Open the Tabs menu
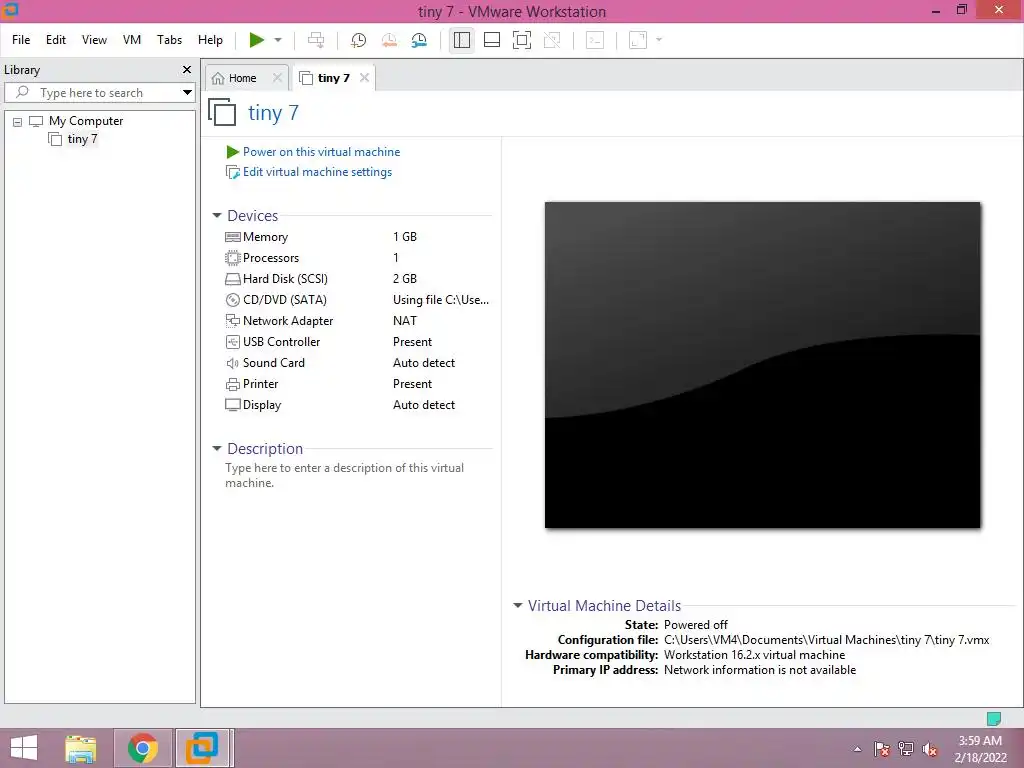Viewport: 1024px width, 768px height. point(169,40)
